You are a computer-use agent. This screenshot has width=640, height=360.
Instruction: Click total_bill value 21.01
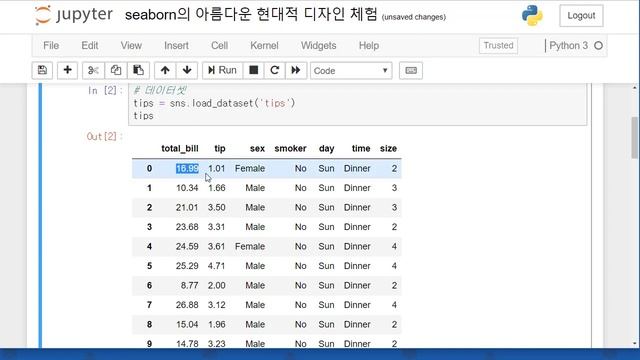coord(187,207)
